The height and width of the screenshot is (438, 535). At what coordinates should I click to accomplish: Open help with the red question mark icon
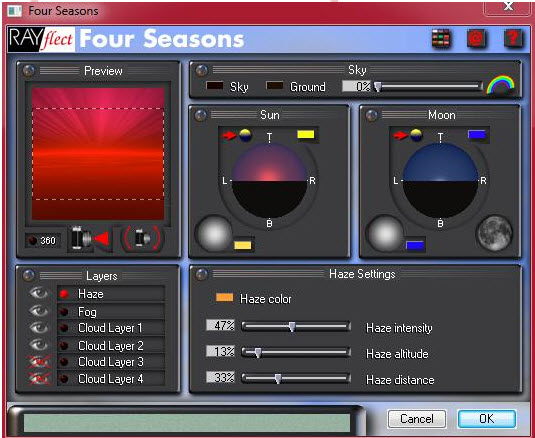(513, 39)
